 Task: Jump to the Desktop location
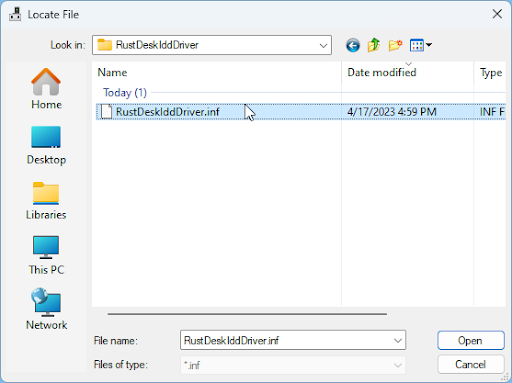pyautogui.click(x=46, y=145)
